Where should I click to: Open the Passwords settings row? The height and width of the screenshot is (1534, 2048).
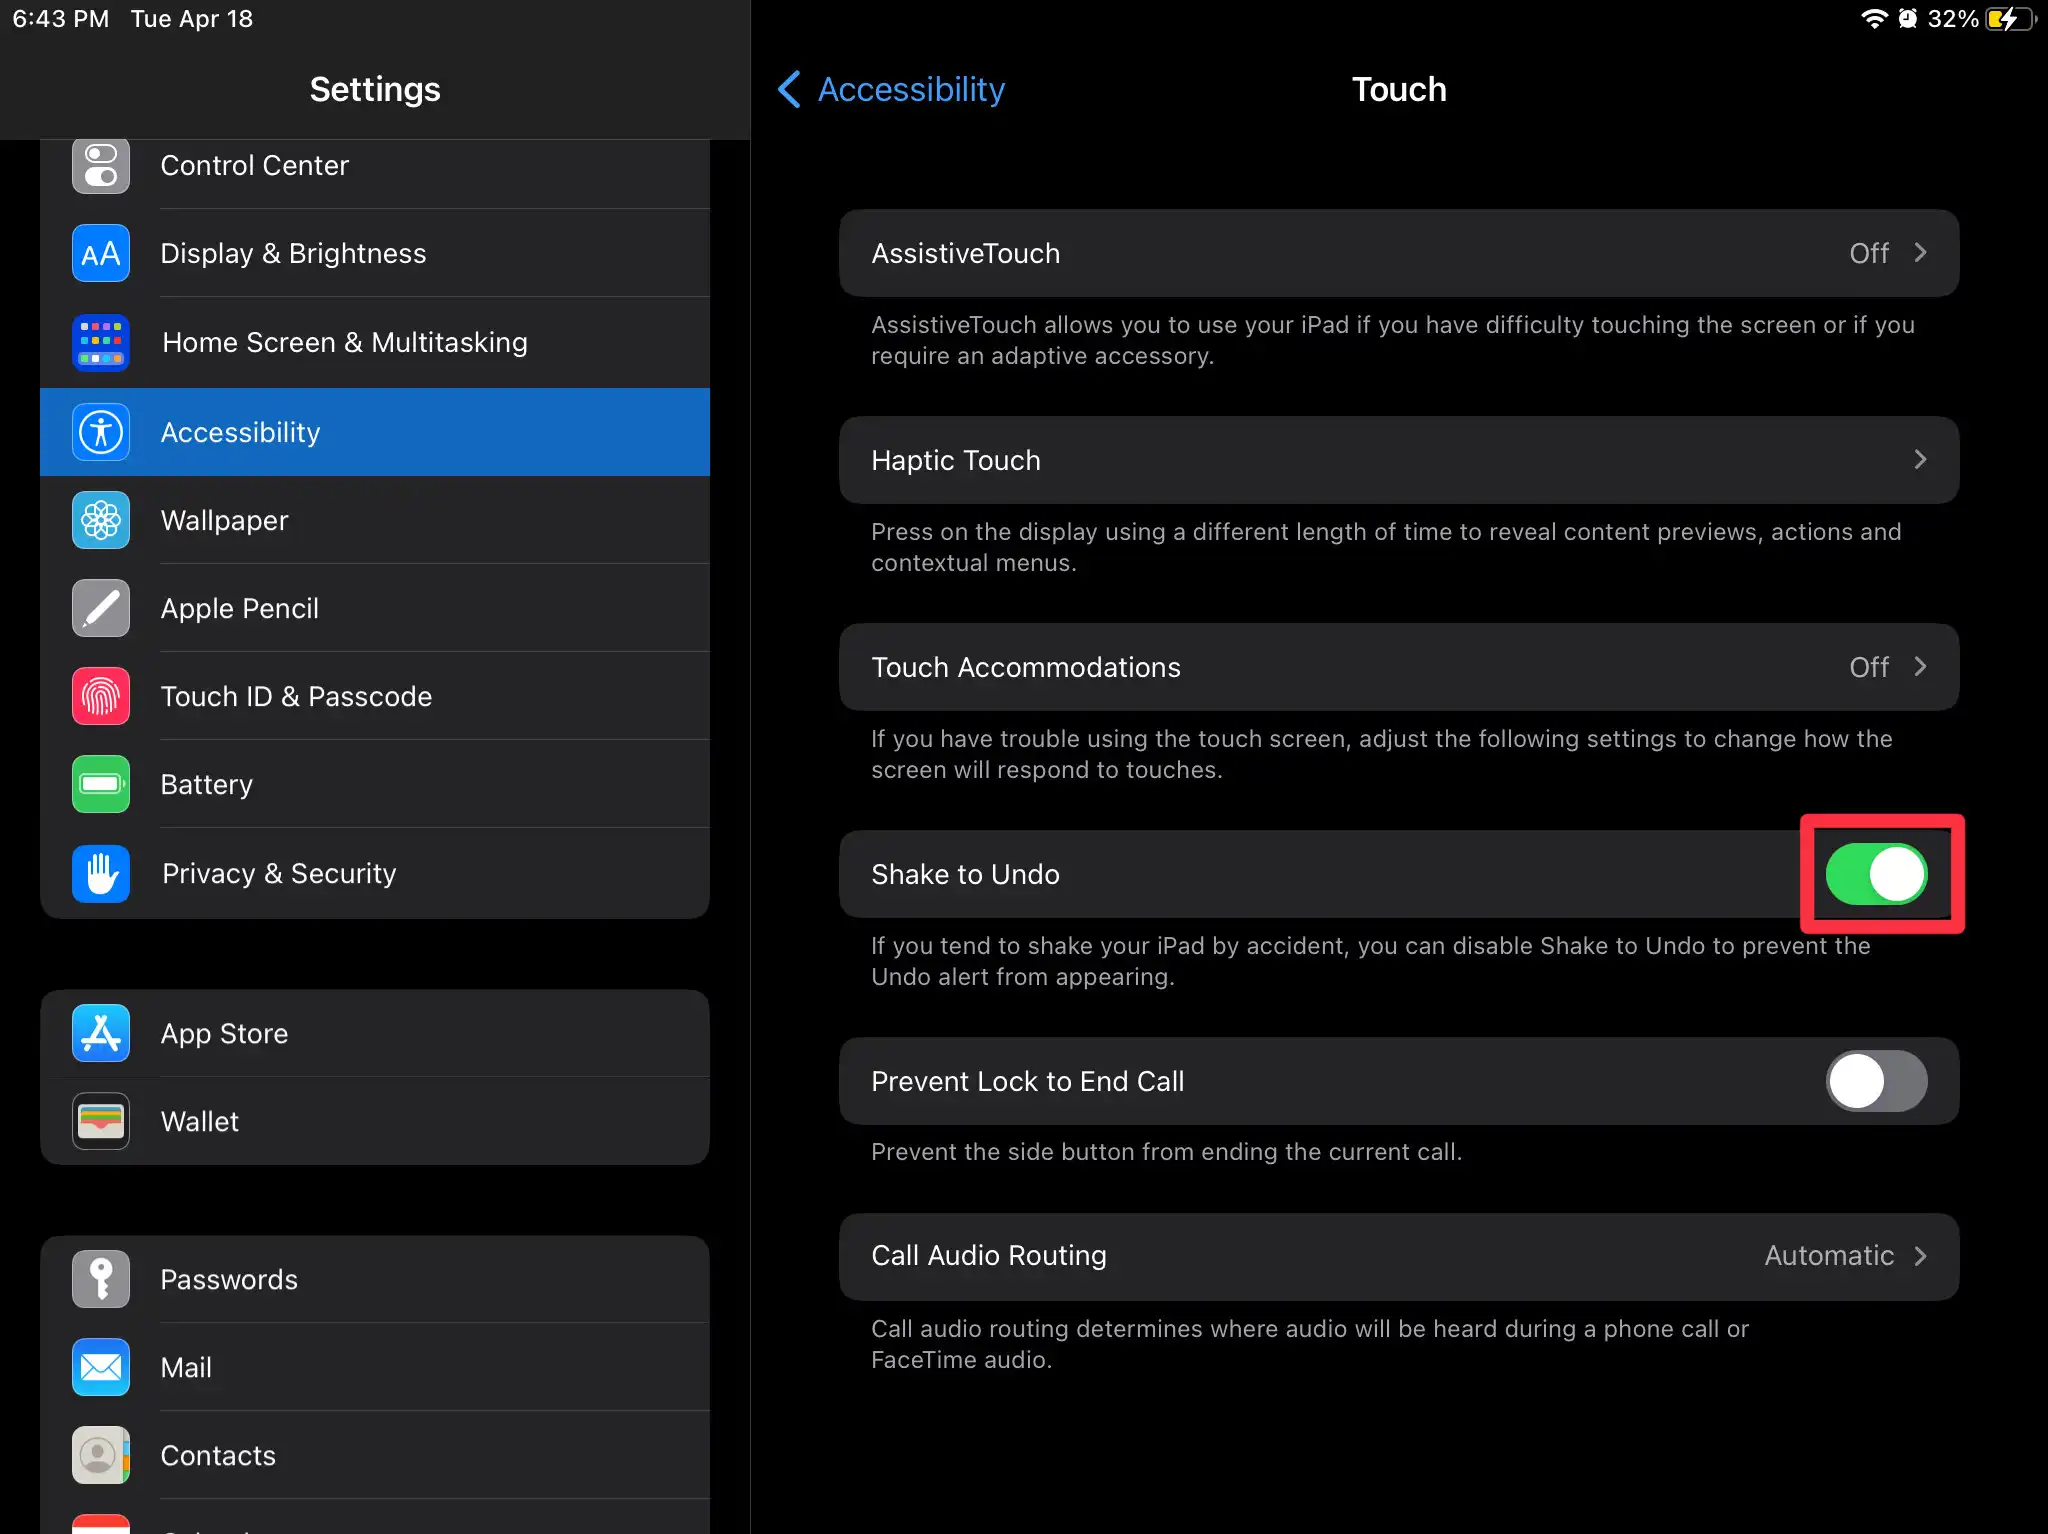pos(375,1279)
